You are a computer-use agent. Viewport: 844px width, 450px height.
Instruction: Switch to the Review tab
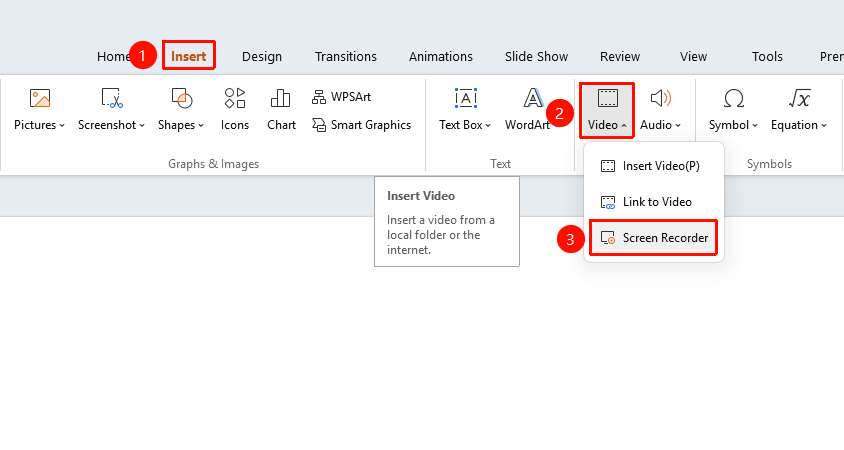click(620, 57)
